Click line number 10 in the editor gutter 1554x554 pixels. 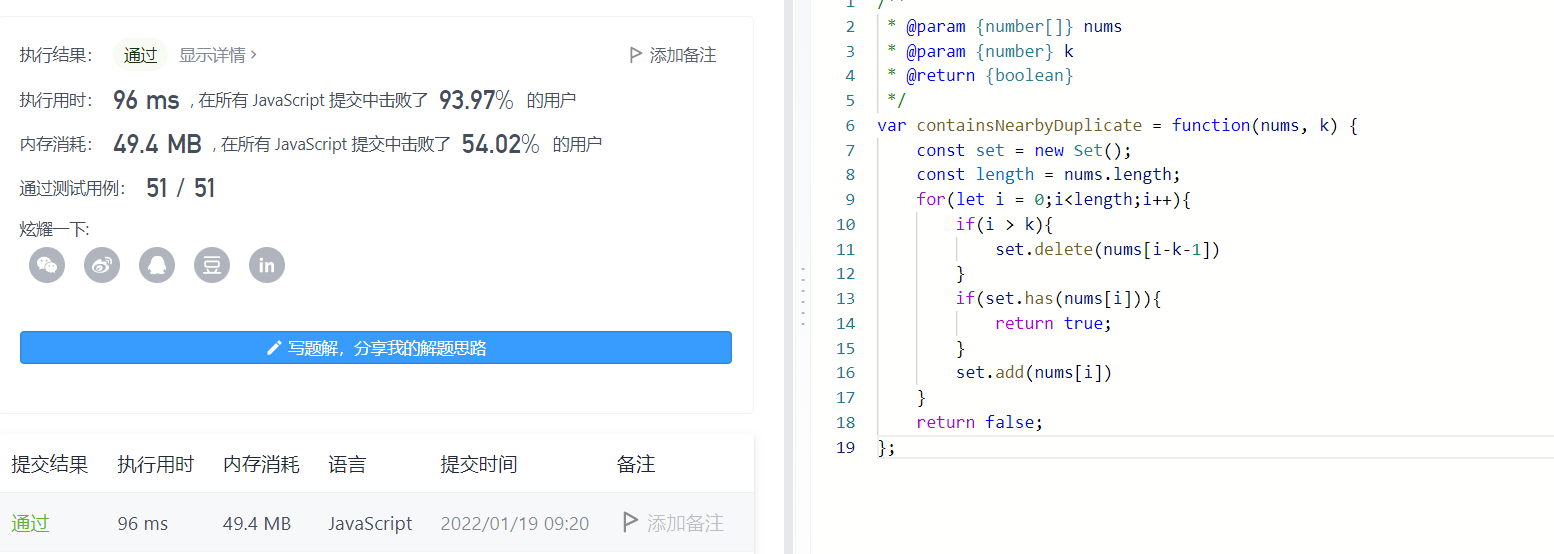845,224
